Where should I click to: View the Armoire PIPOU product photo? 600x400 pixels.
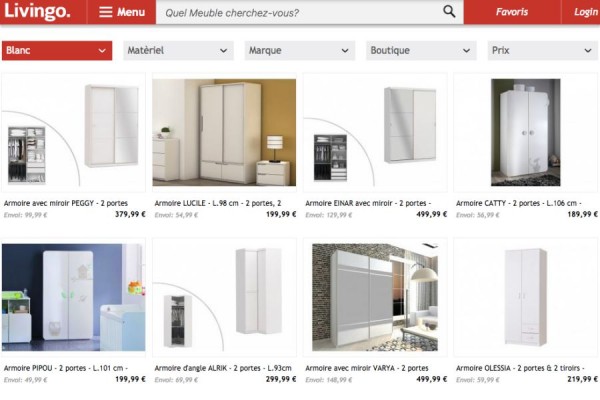click(x=74, y=297)
